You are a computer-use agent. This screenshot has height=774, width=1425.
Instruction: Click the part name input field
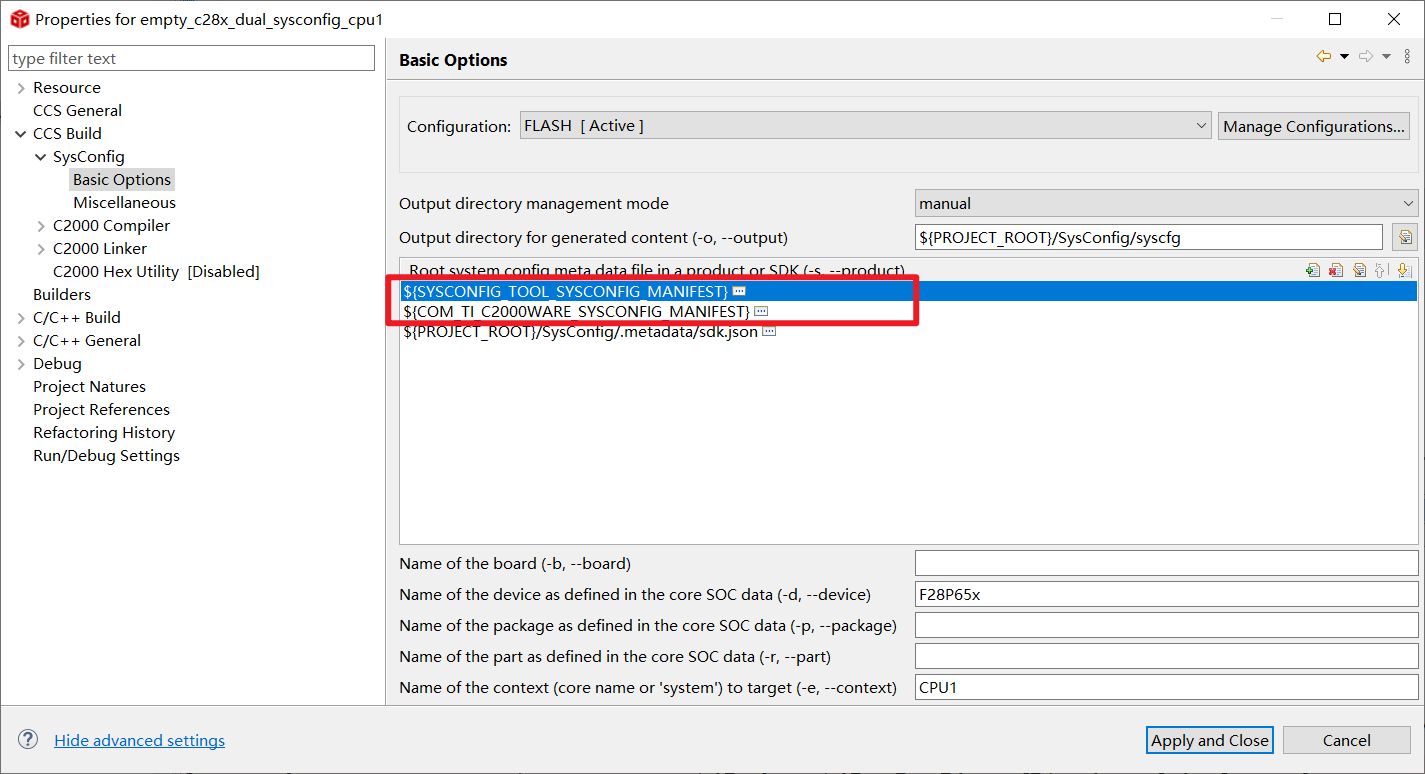coord(1167,656)
